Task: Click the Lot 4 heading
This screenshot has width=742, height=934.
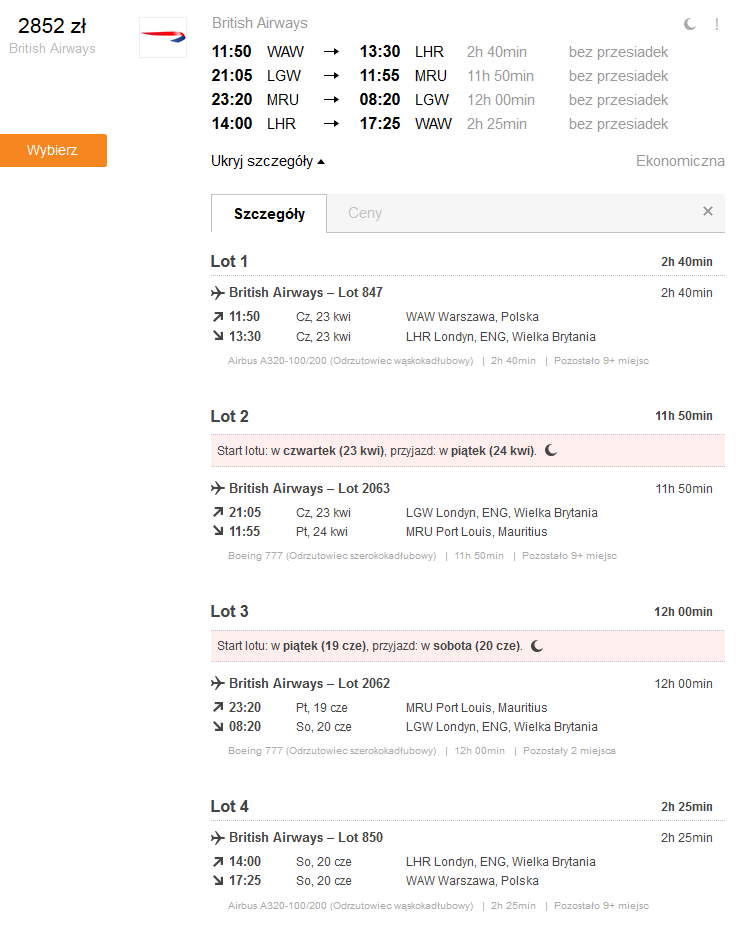Action: point(229,807)
